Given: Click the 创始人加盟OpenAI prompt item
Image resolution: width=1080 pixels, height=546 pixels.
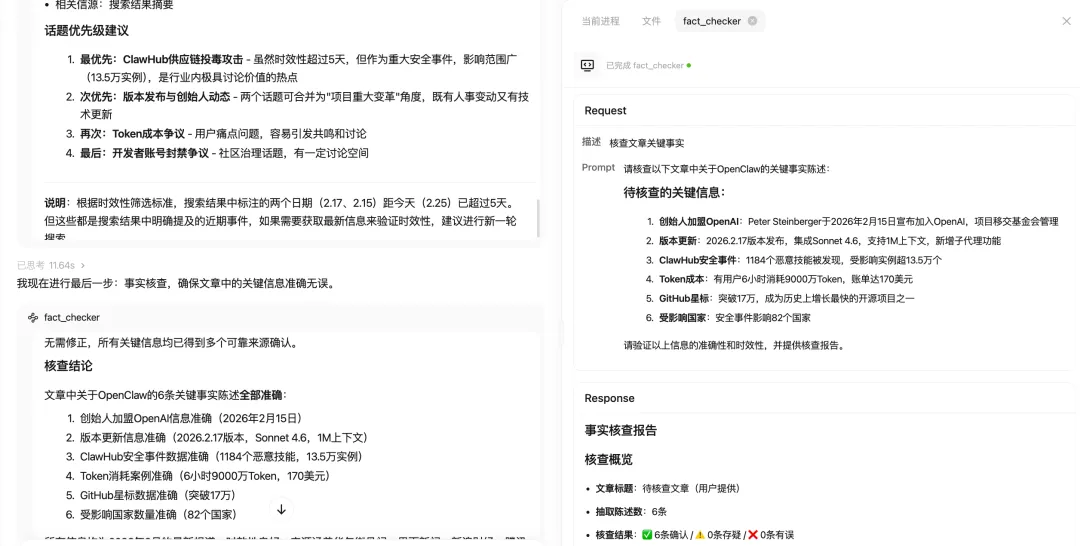Looking at the screenshot, I should pyautogui.click(x=852, y=222).
